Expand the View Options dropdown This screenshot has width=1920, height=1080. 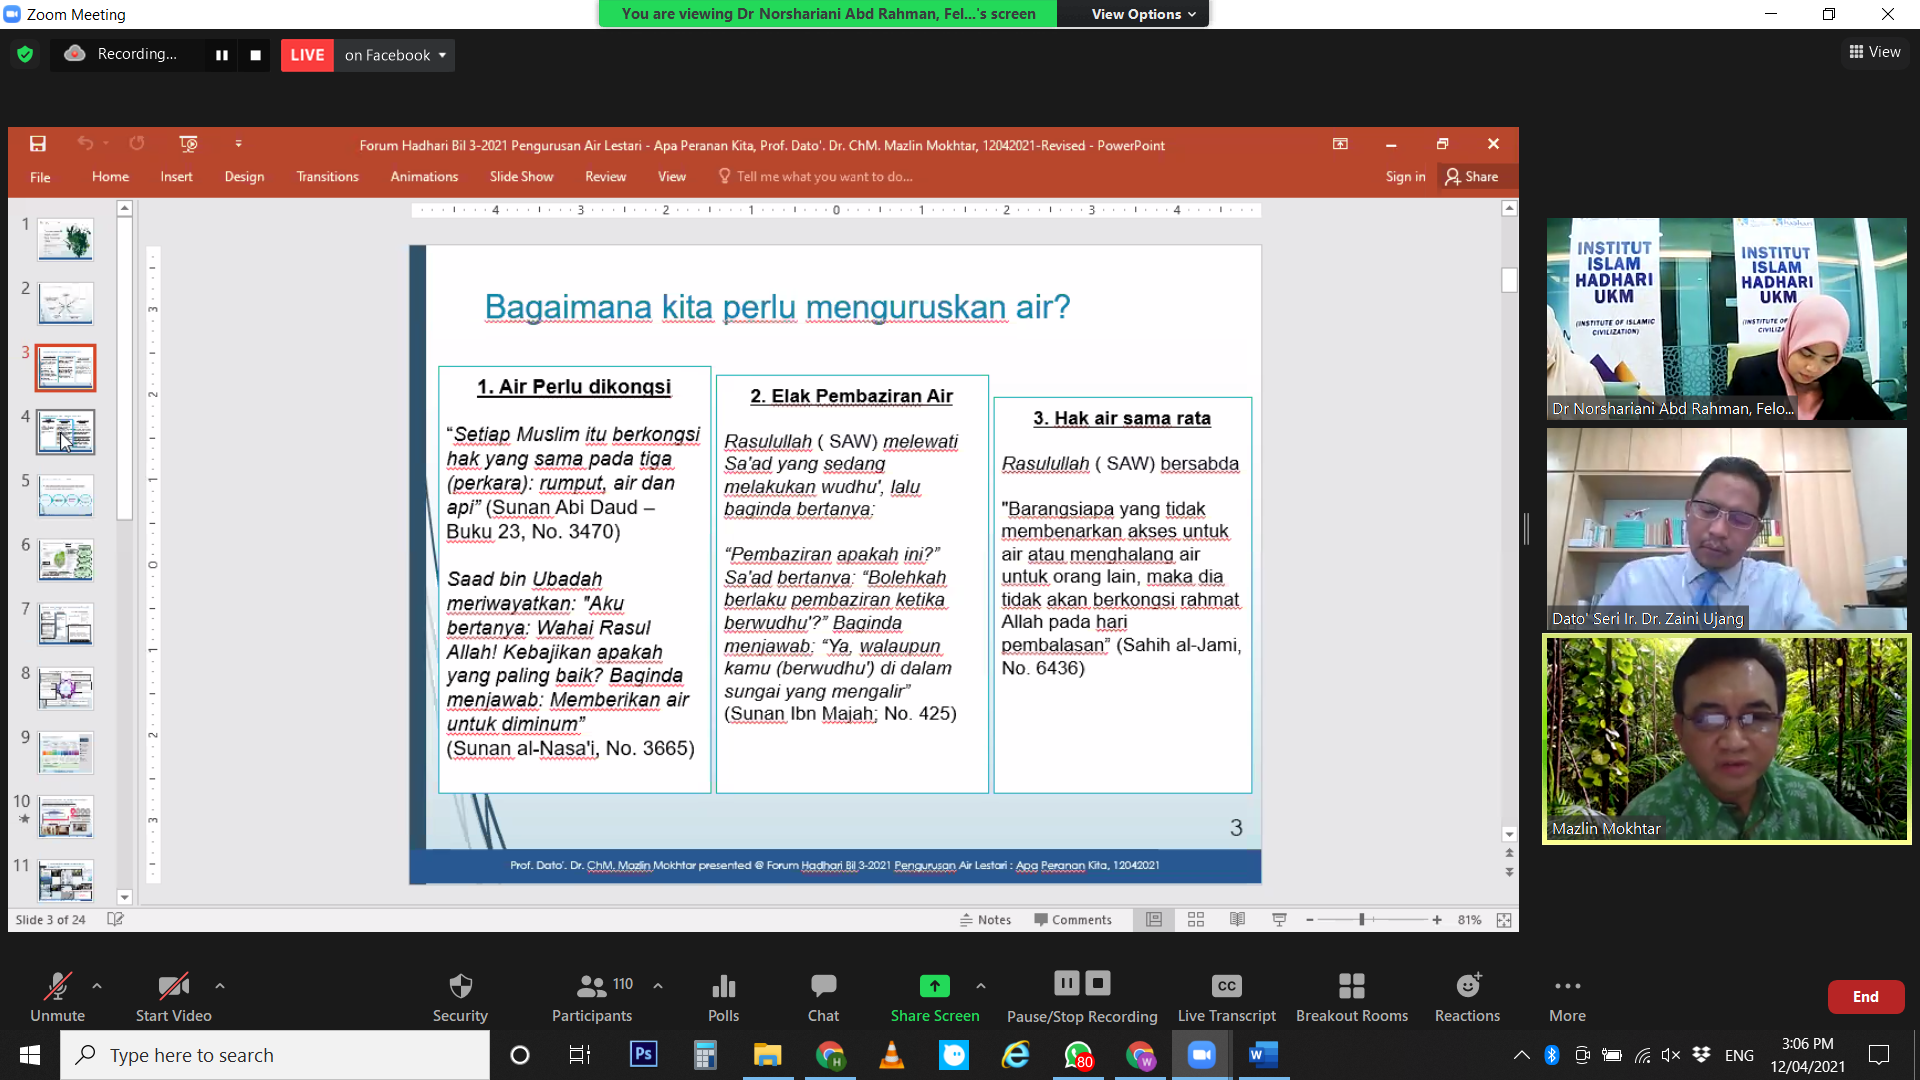click(1143, 14)
